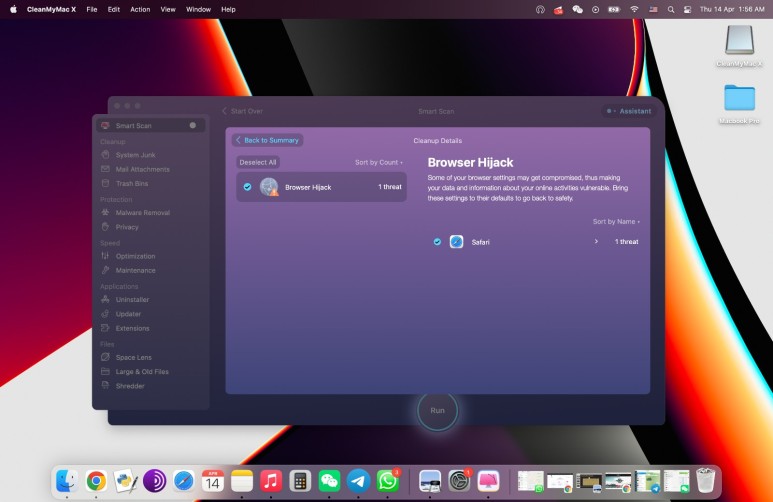Open Finder from the Dock
Image resolution: width=773 pixels, height=502 pixels.
pos(67,481)
